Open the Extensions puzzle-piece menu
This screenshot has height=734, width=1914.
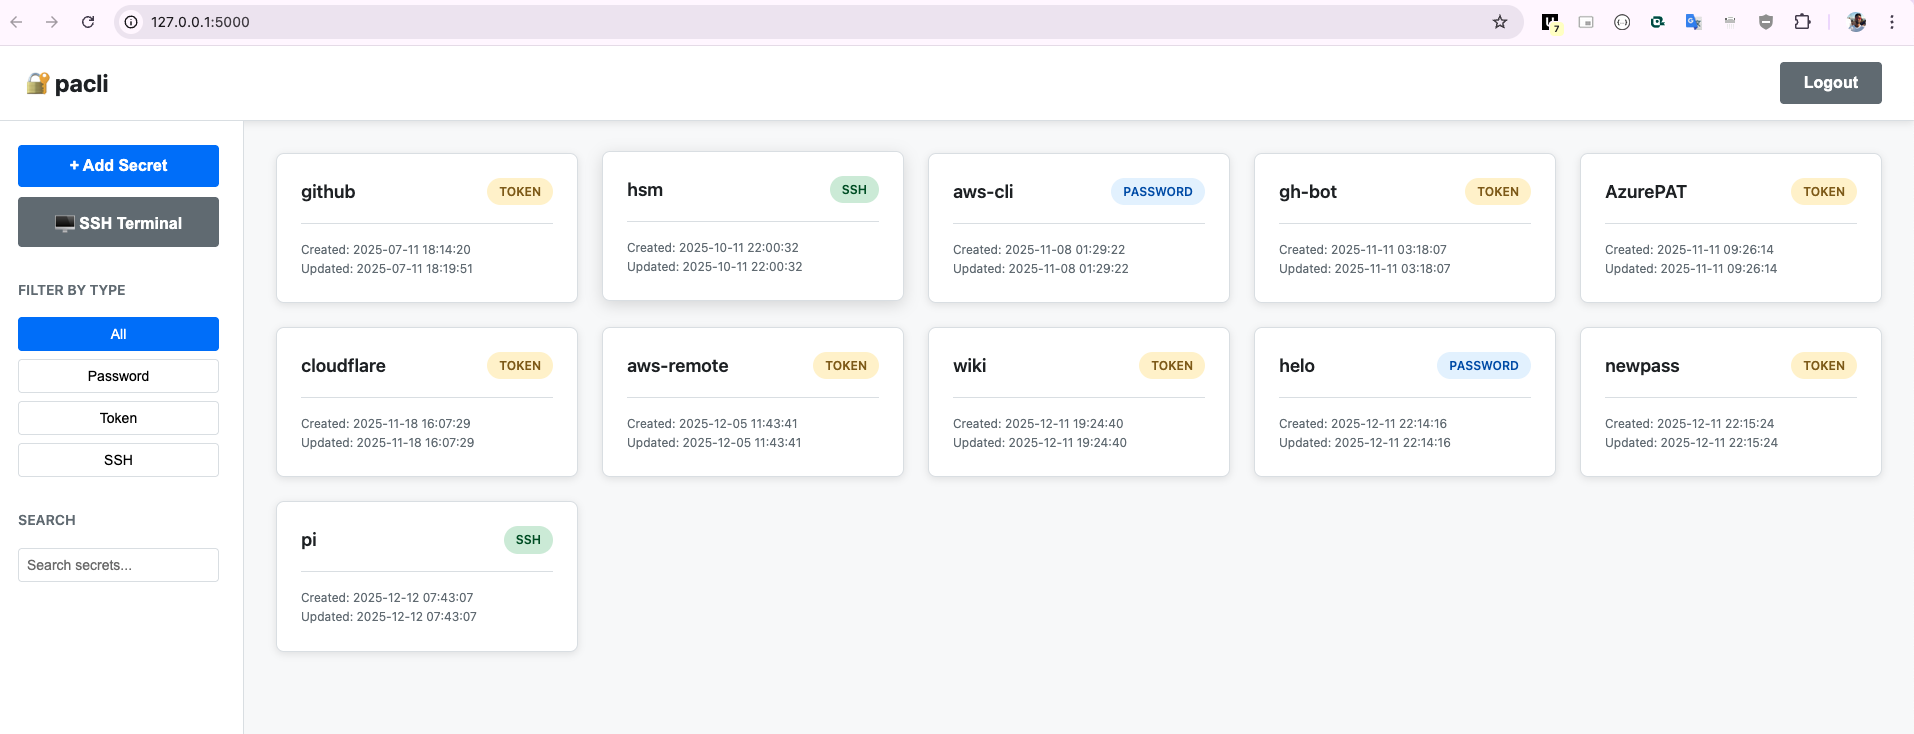click(1802, 22)
